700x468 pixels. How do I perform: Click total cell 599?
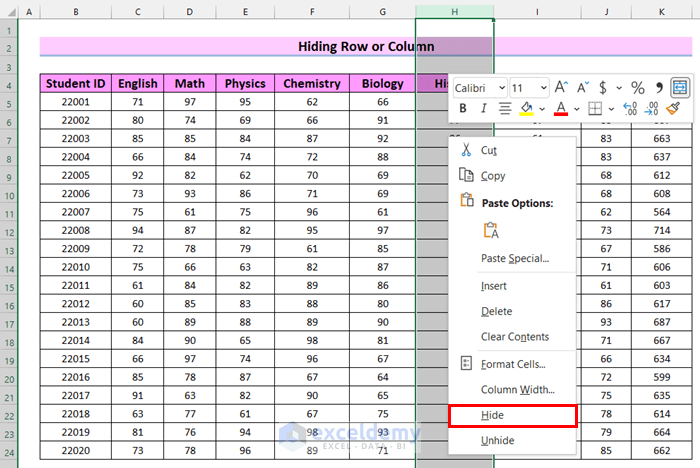click(x=662, y=377)
